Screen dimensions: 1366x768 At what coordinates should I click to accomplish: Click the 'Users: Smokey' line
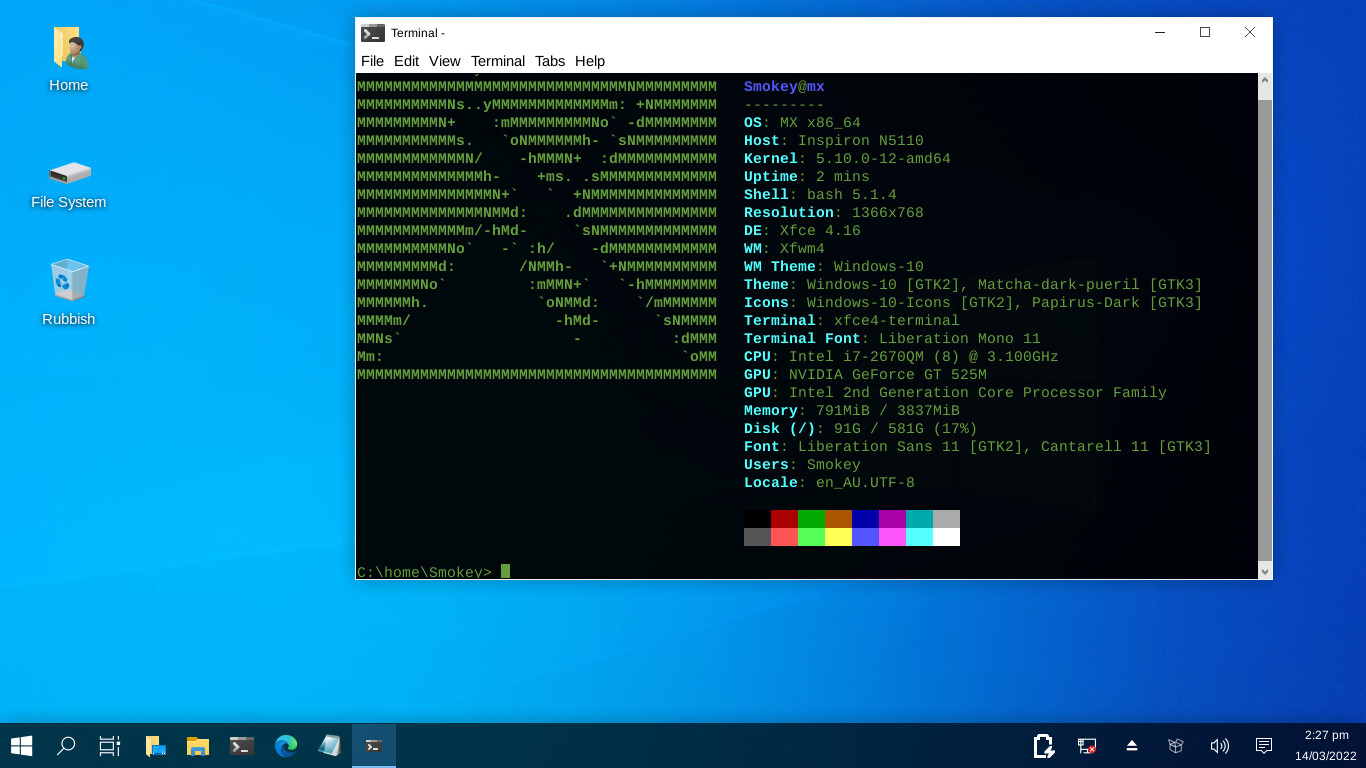pyautogui.click(x=802, y=465)
